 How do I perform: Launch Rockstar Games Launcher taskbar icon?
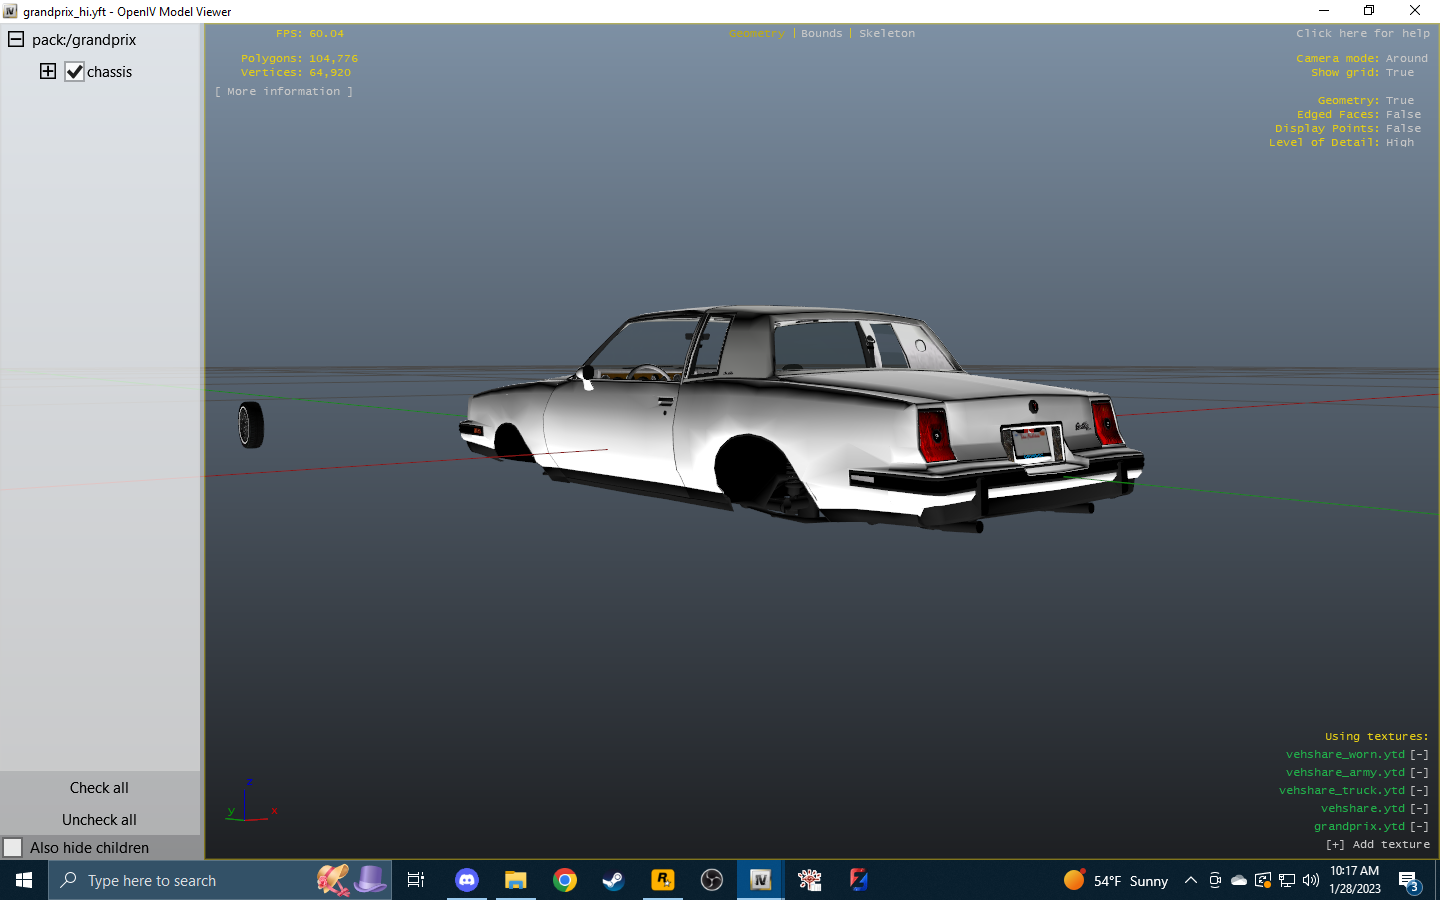pyautogui.click(x=662, y=880)
